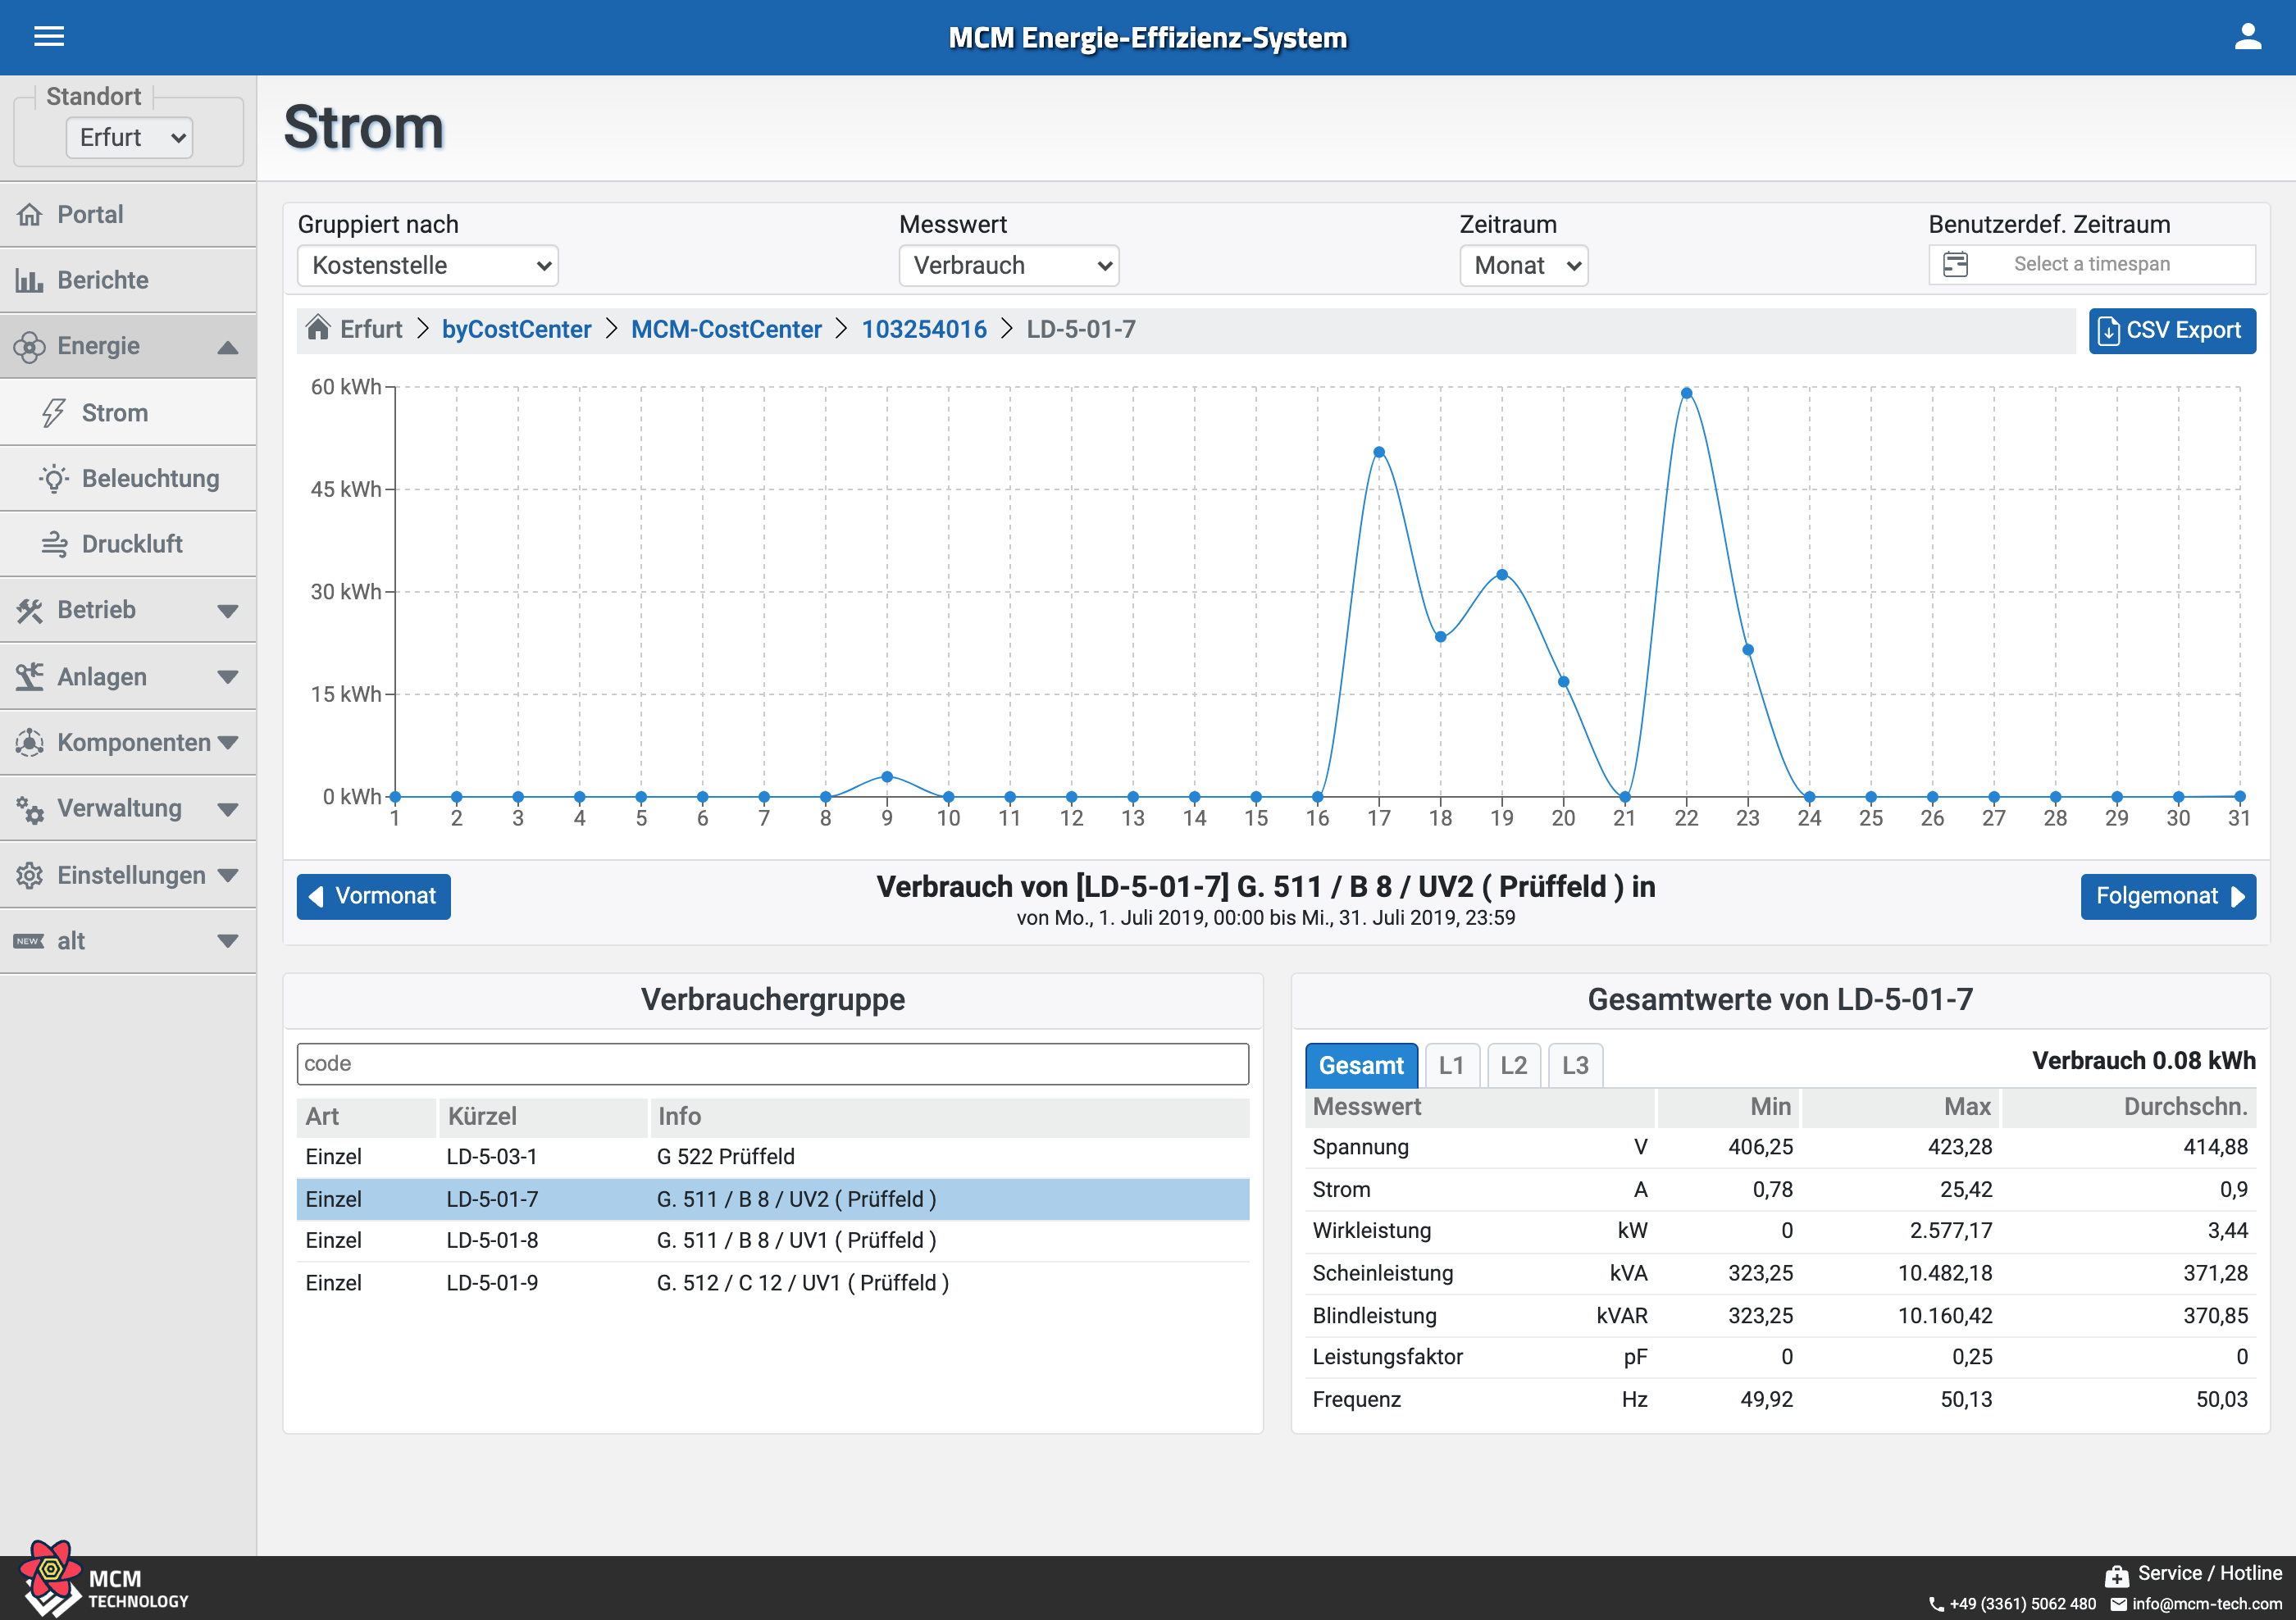Select the Gesamt tab
This screenshot has width=2296, height=1620.
pos(1361,1066)
